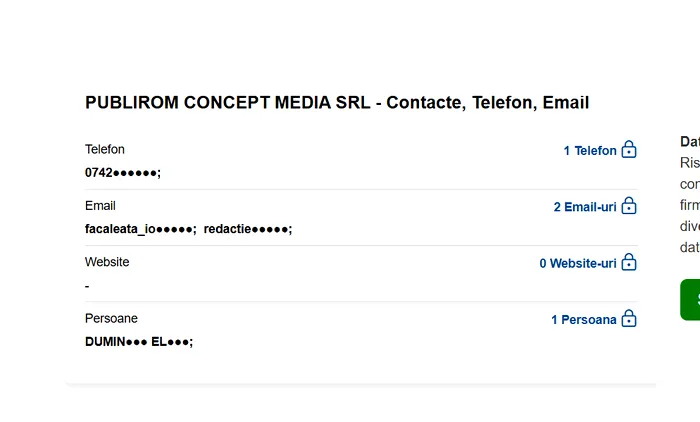Click the dash placeholder under Website
This screenshot has height=422, width=700.
(x=87, y=286)
